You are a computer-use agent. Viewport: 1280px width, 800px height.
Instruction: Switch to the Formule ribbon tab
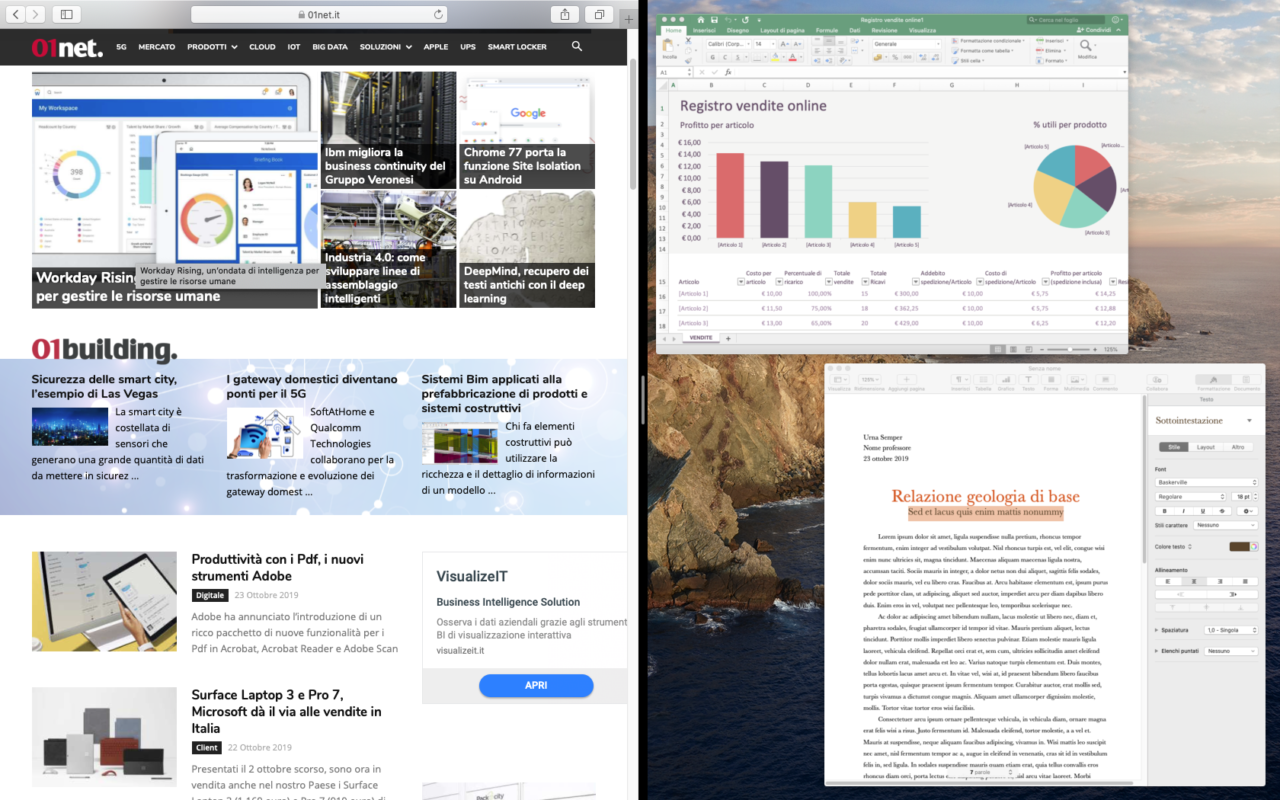[826, 31]
